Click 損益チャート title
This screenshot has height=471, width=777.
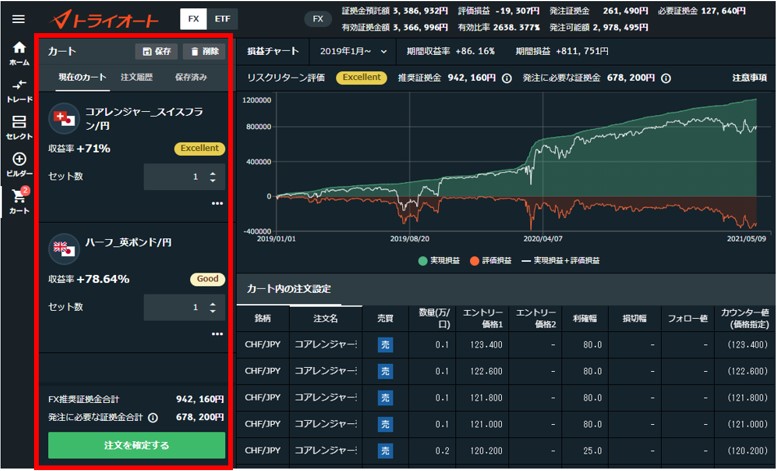[x=273, y=52]
